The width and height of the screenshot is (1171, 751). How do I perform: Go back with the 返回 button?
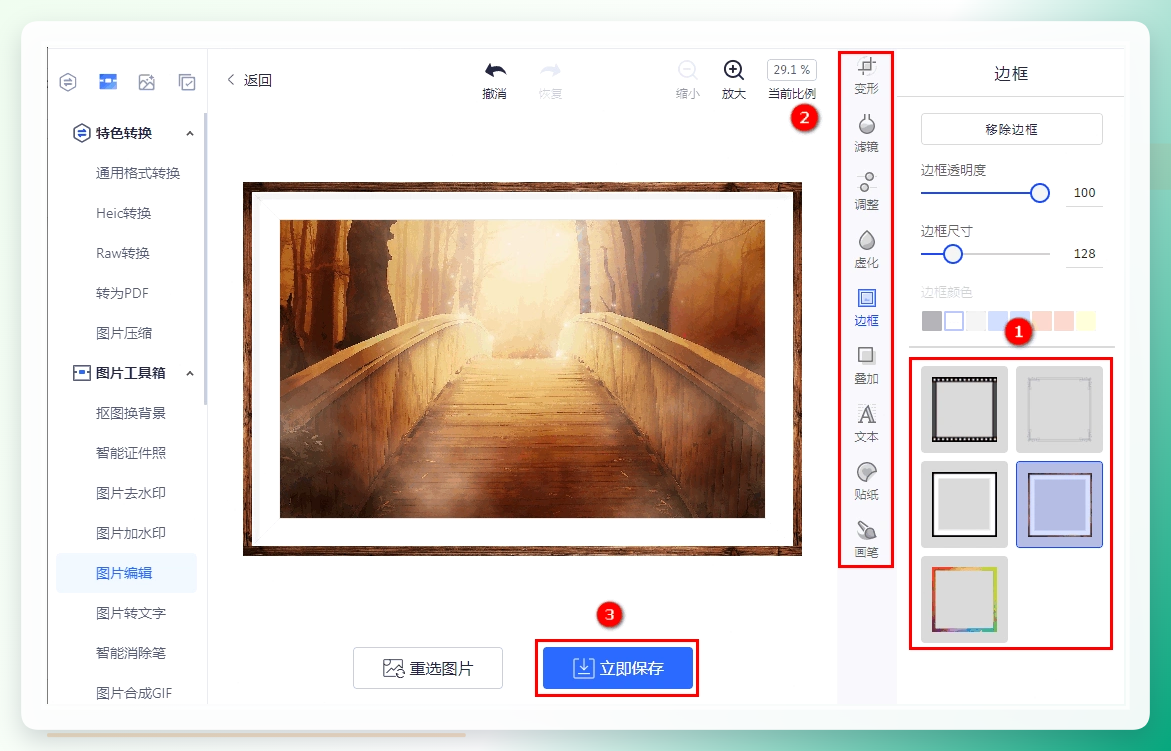pos(249,80)
